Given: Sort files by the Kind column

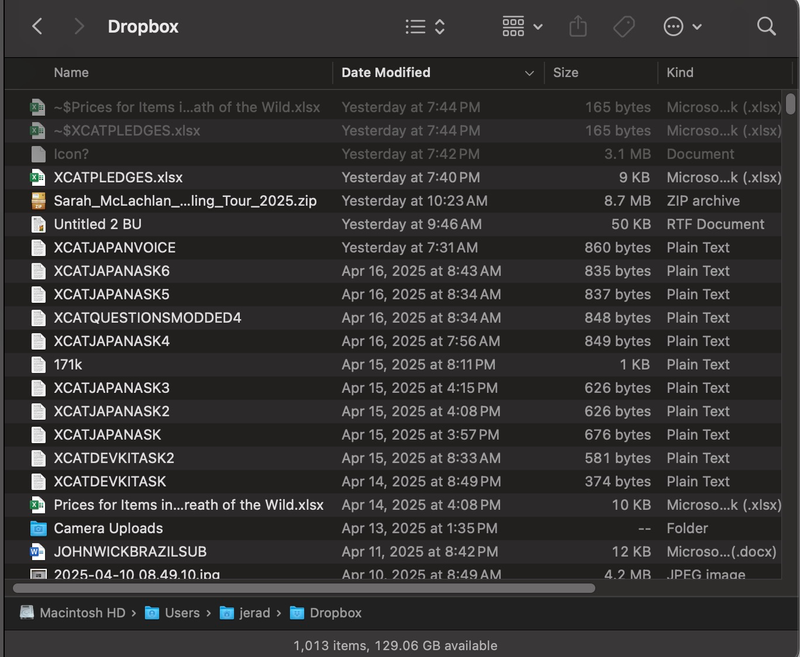Looking at the screenshot, I should click(680, 72).
